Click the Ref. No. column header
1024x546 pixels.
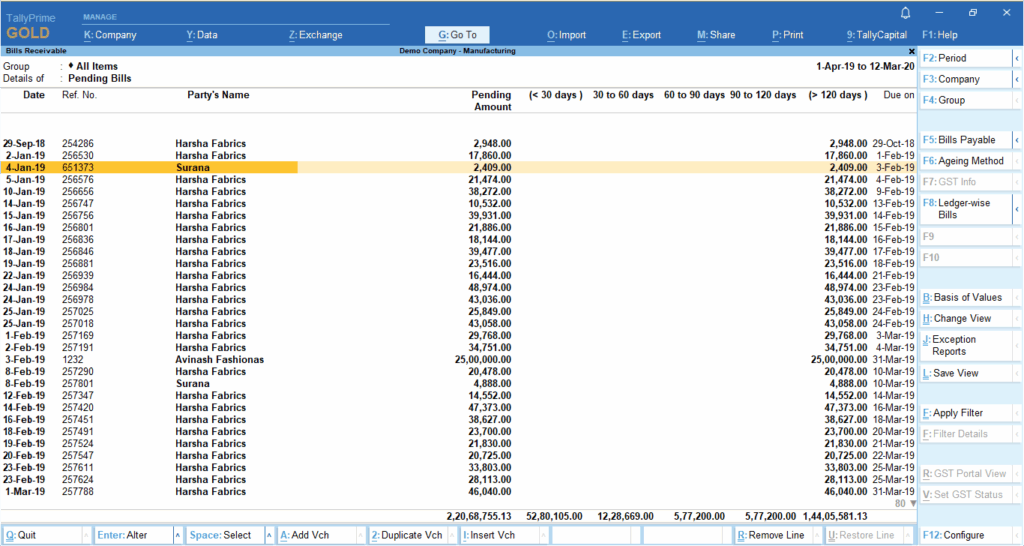[x=79, y=95]
